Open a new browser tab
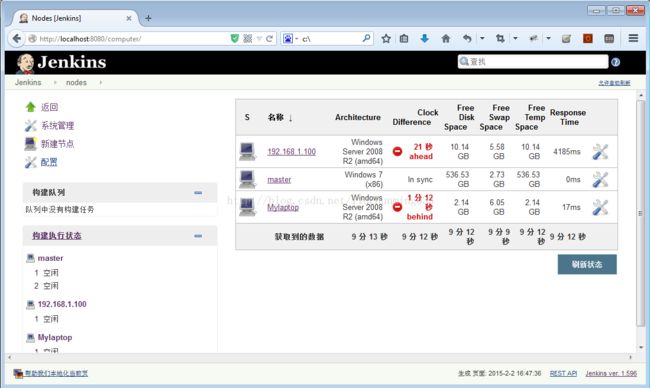This screenshot has height=388, width=650. (x=148, y=18)
